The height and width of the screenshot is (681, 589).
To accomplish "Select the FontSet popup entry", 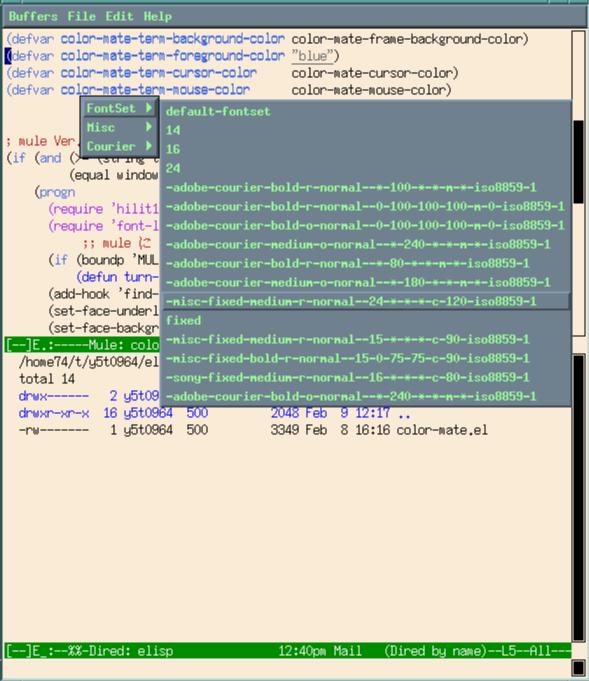I will click(119, 108).
